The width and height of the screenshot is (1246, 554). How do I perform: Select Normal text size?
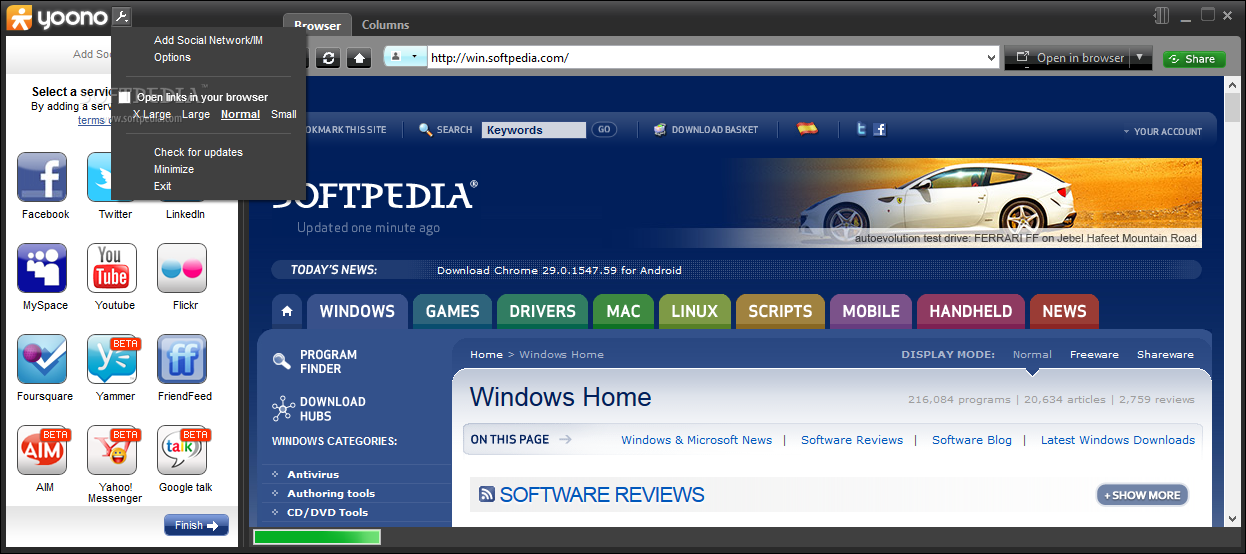click(240, 114)
